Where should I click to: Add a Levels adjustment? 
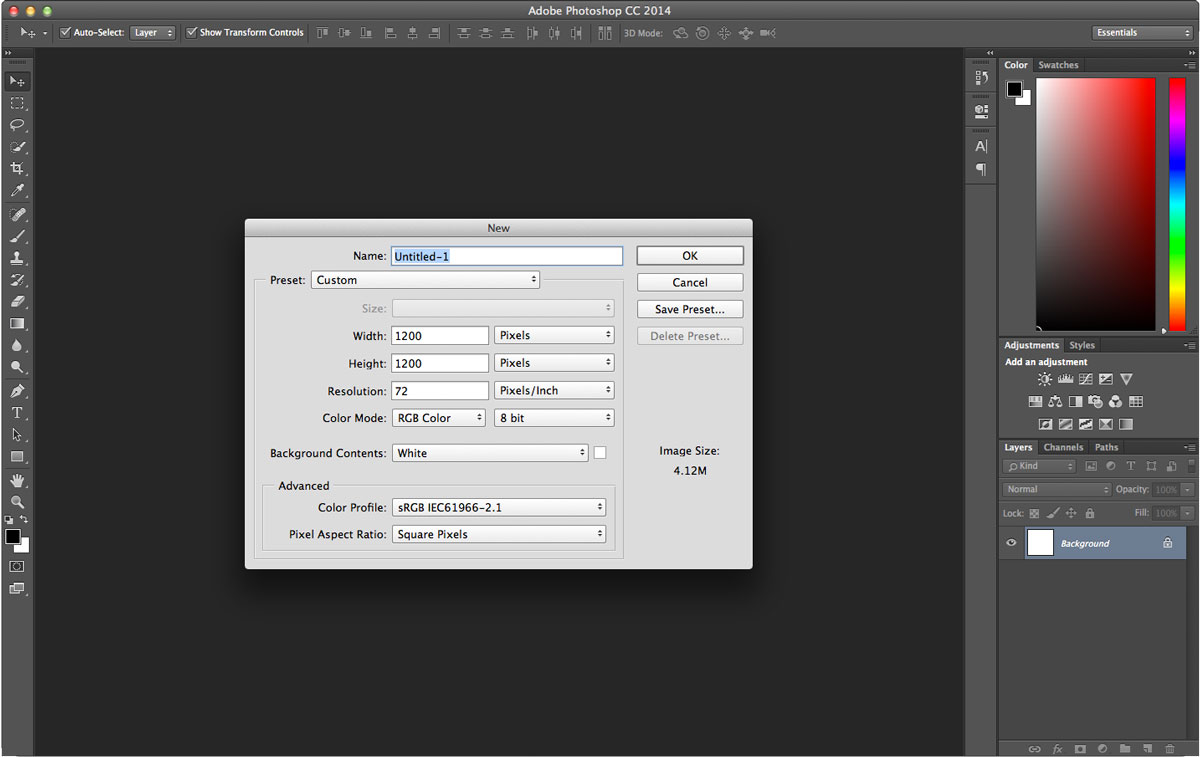1065,379
